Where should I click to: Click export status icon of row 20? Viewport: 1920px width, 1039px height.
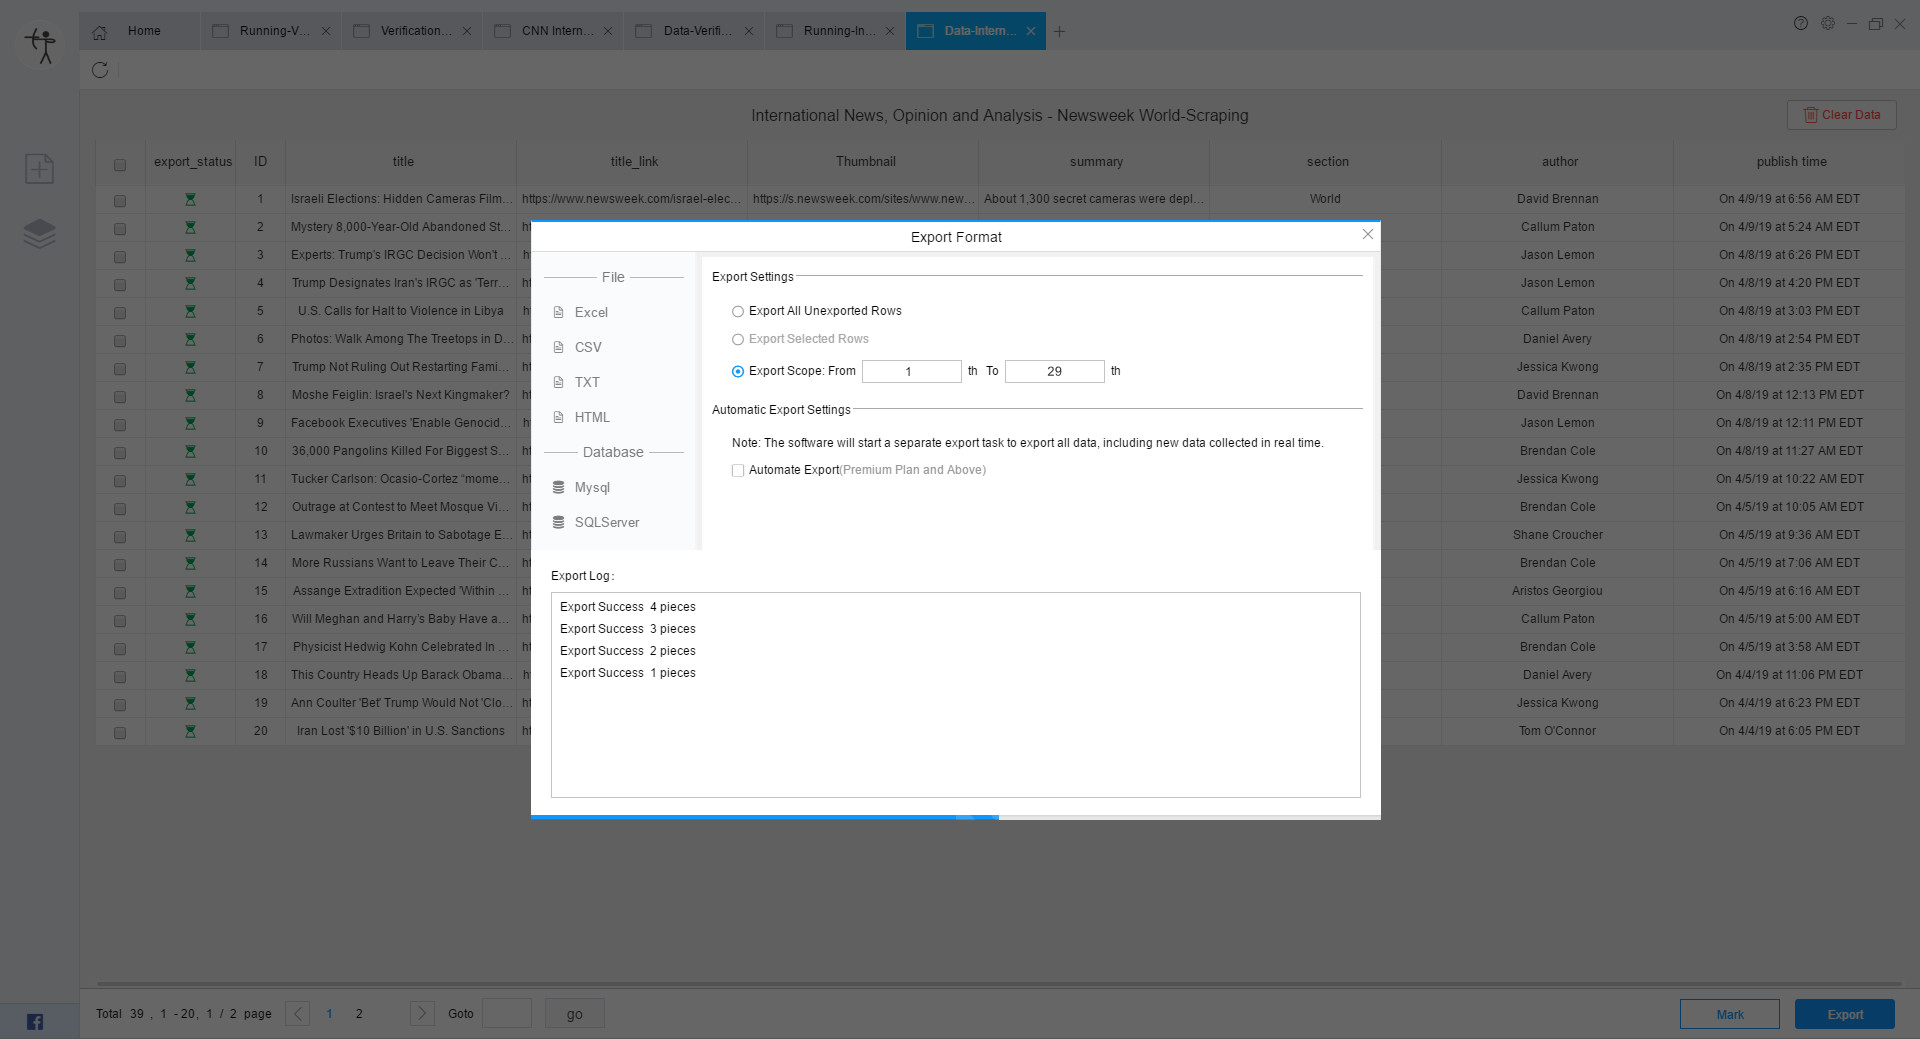[x=190, y=732]
